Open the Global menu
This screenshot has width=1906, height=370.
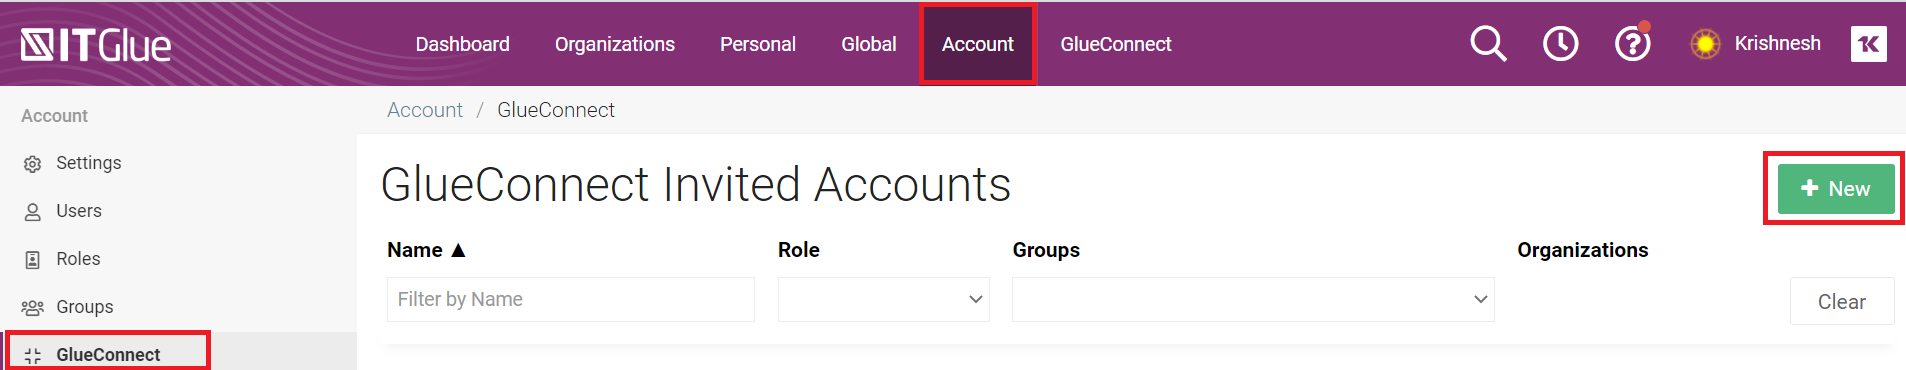coord(869,44)
